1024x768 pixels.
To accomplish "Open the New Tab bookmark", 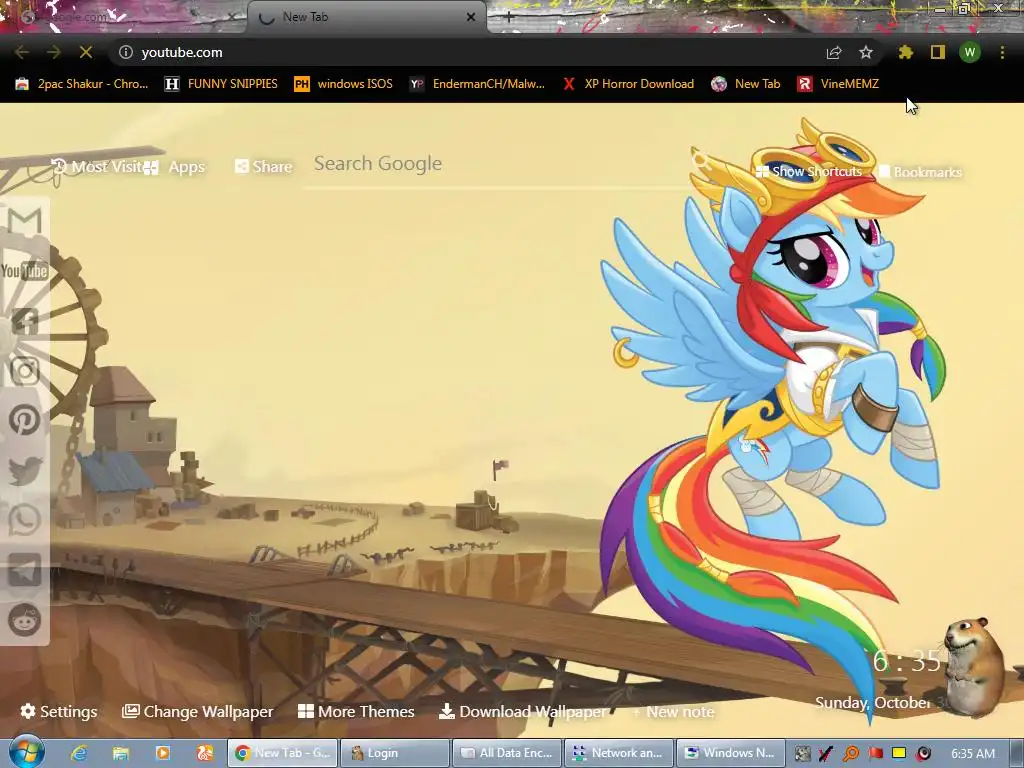I will click(x=746, y=84).
